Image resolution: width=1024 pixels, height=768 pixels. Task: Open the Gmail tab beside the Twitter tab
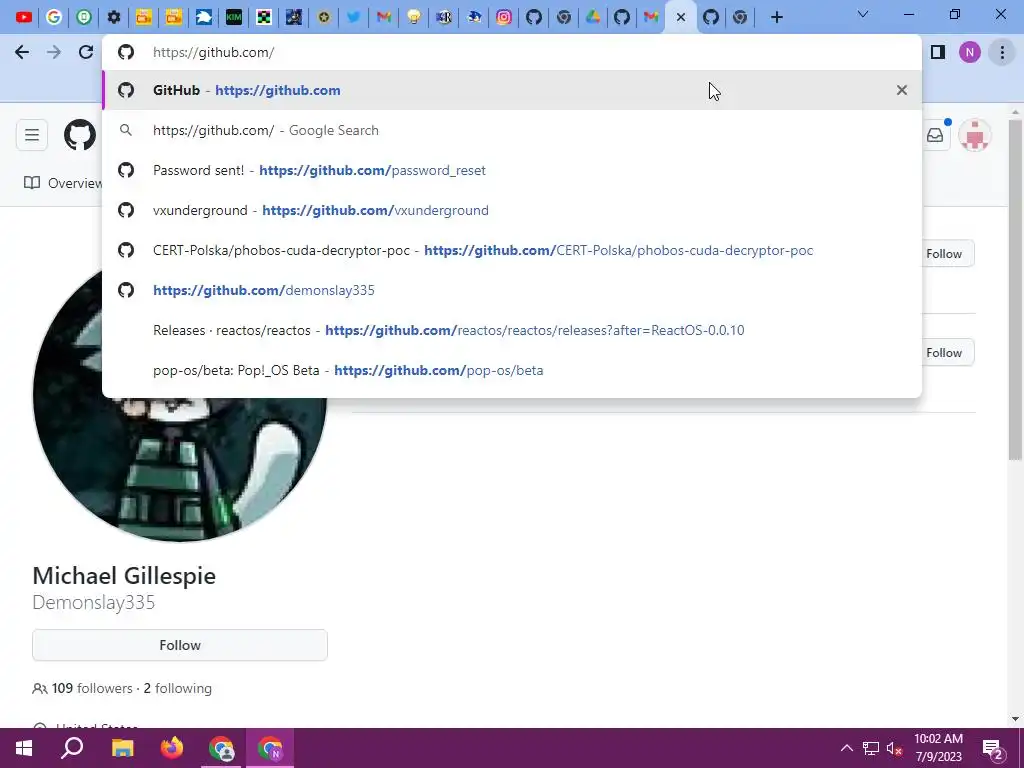pos(383,17)
